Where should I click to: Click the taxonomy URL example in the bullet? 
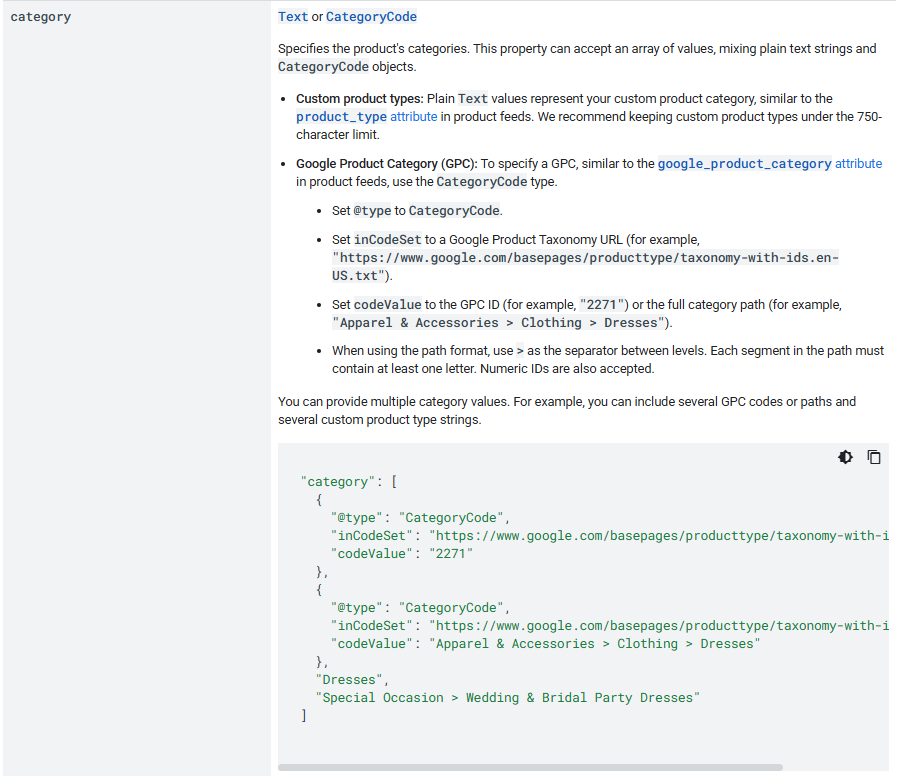pos(585,267)
